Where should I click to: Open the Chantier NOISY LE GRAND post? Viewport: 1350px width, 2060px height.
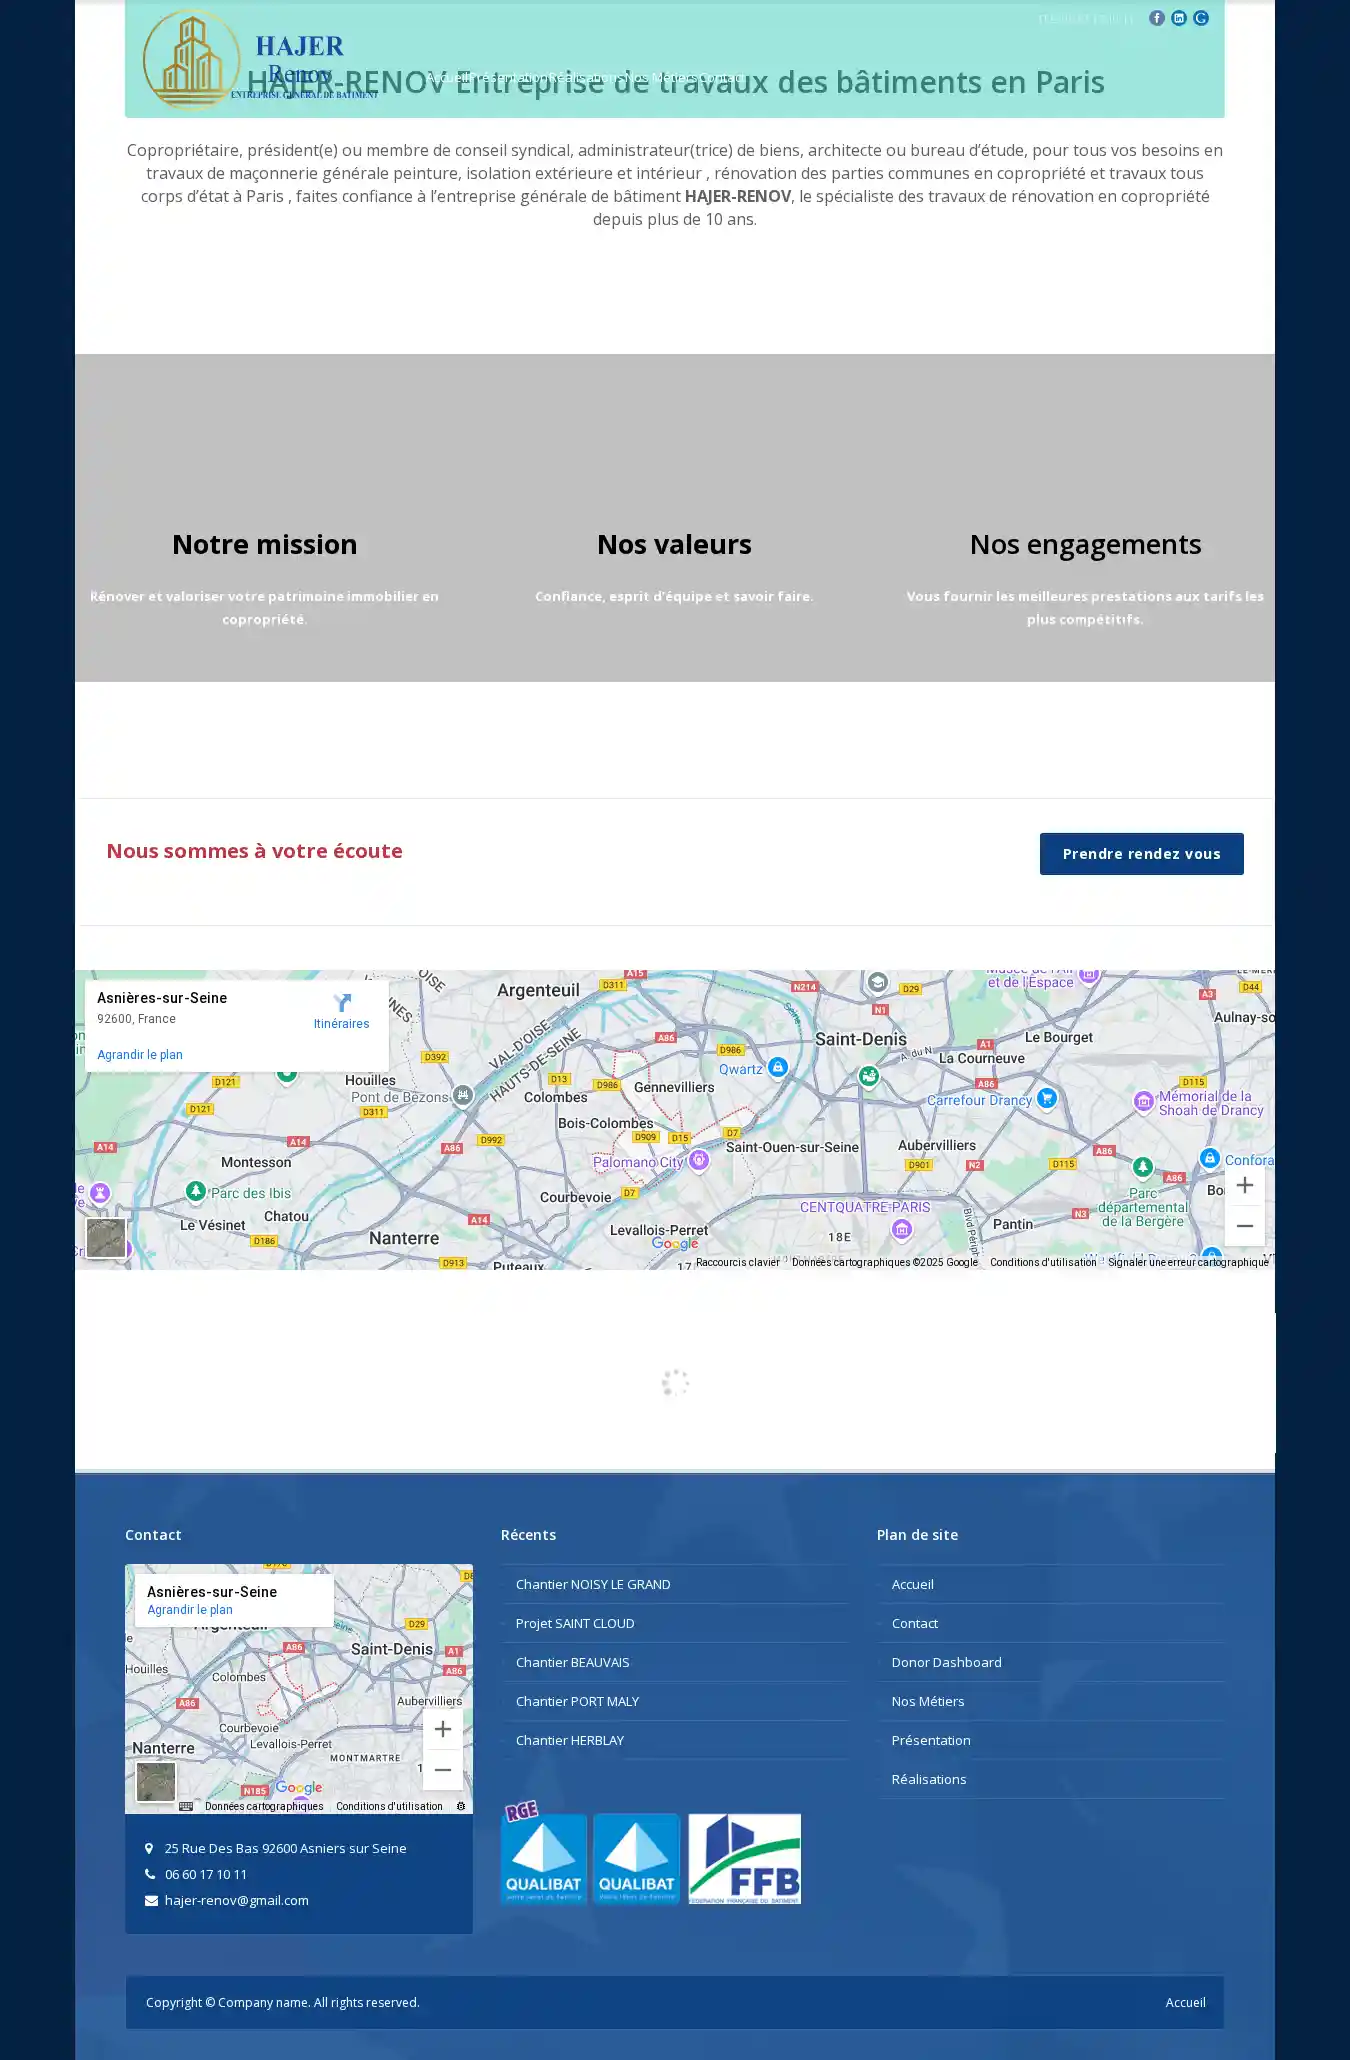[593, 1584]
